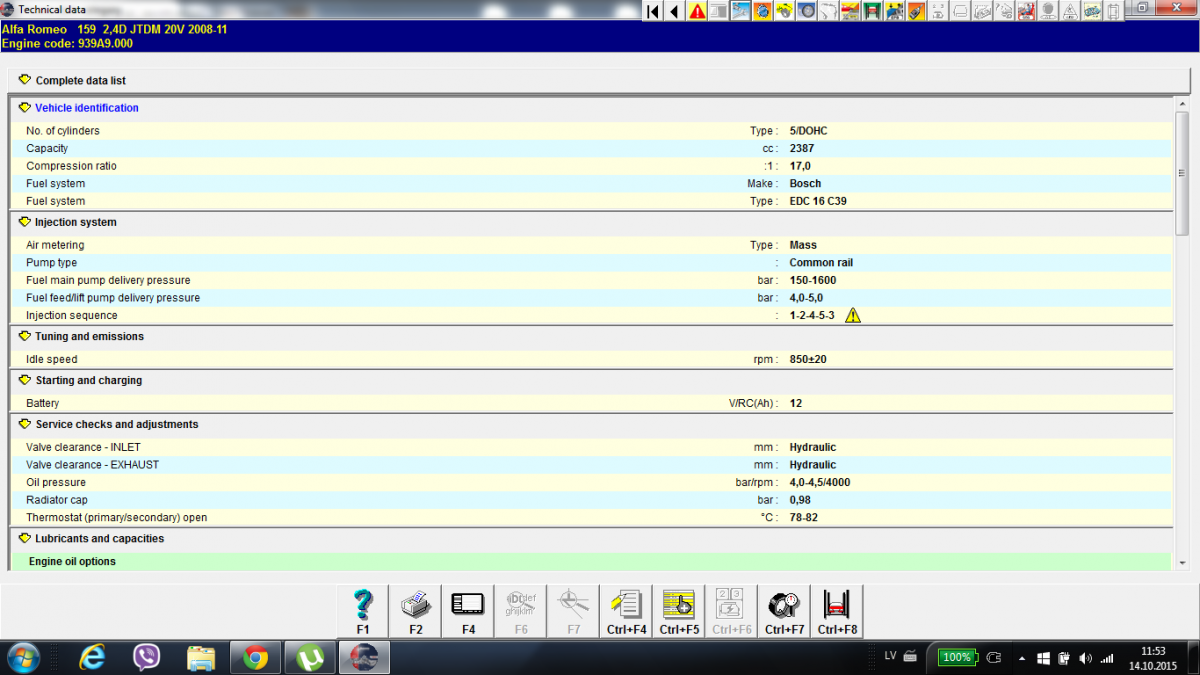Open the F1 help question mark
The width and height of the screenshot is (1200, 675).
pos(363,612)
